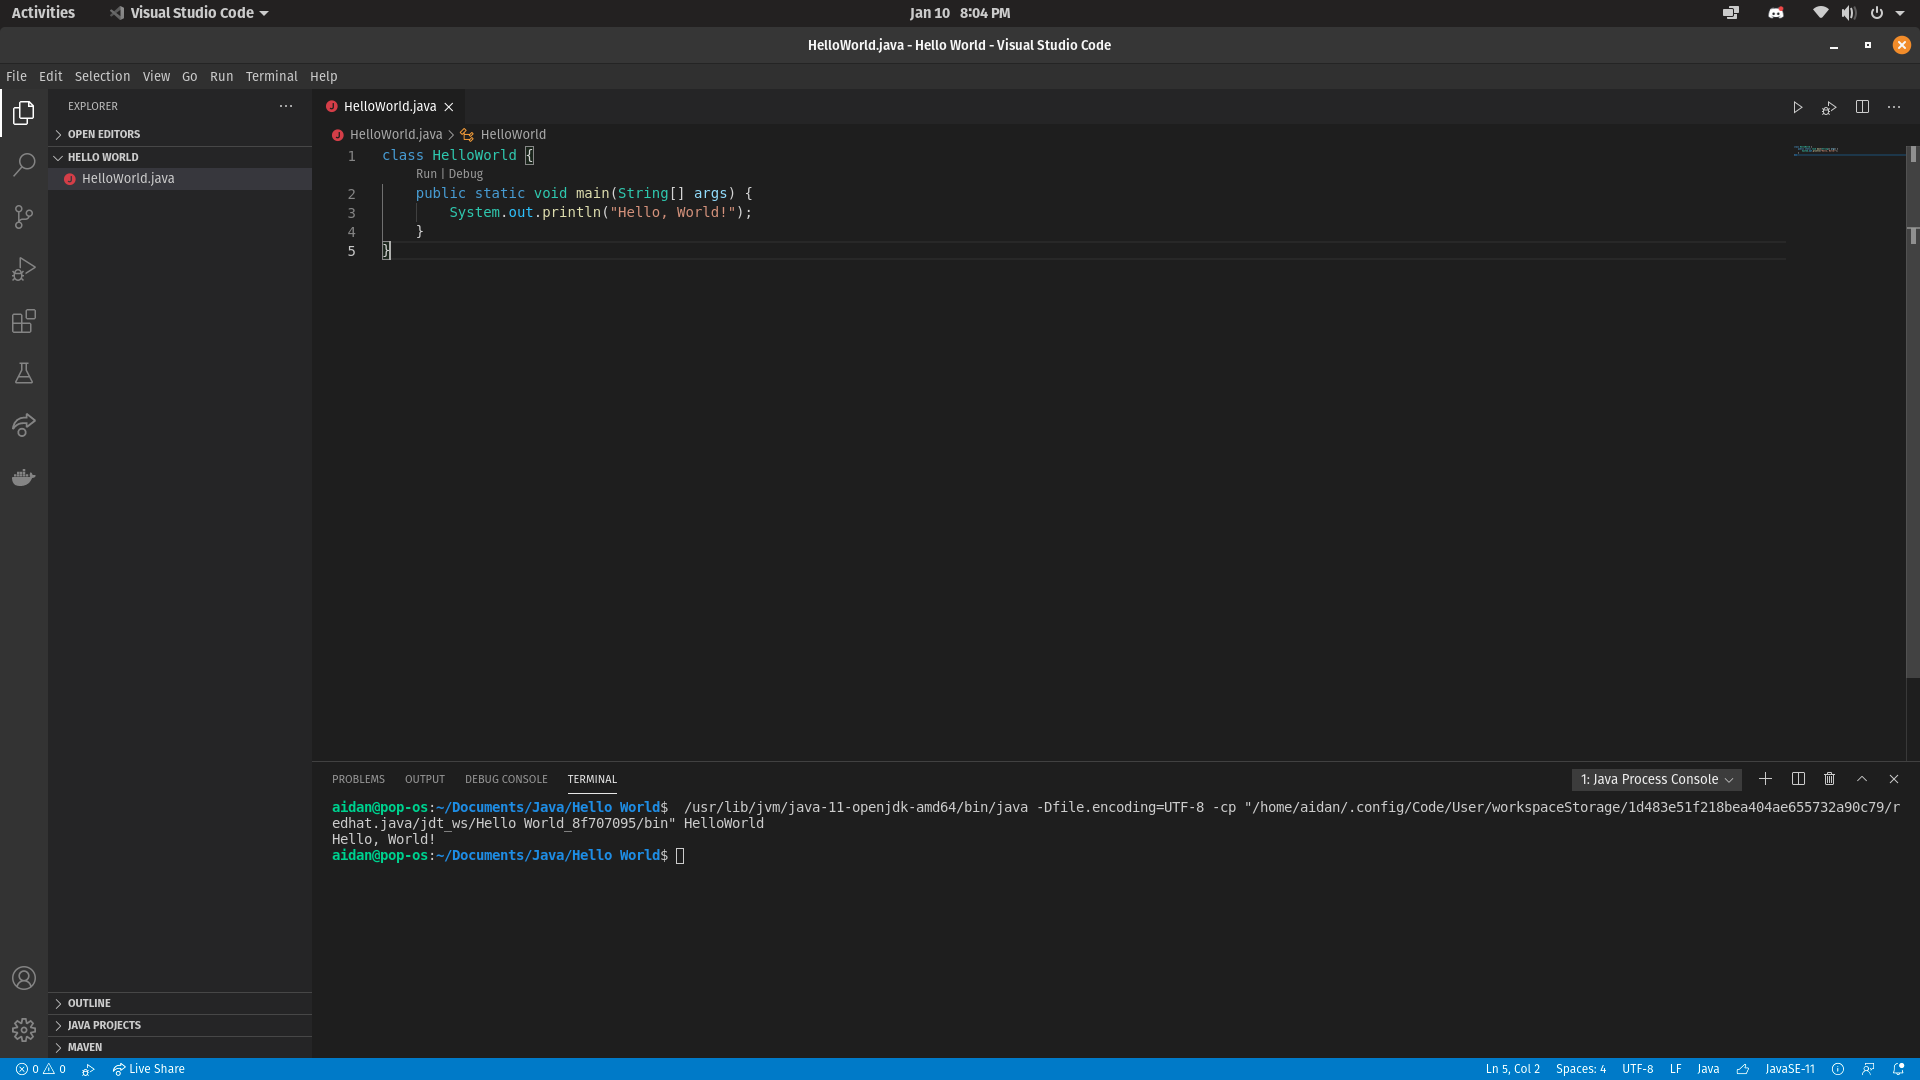Open the Run and Debug view
This screenshot has width=1920, height=1080.
(24, 269)
